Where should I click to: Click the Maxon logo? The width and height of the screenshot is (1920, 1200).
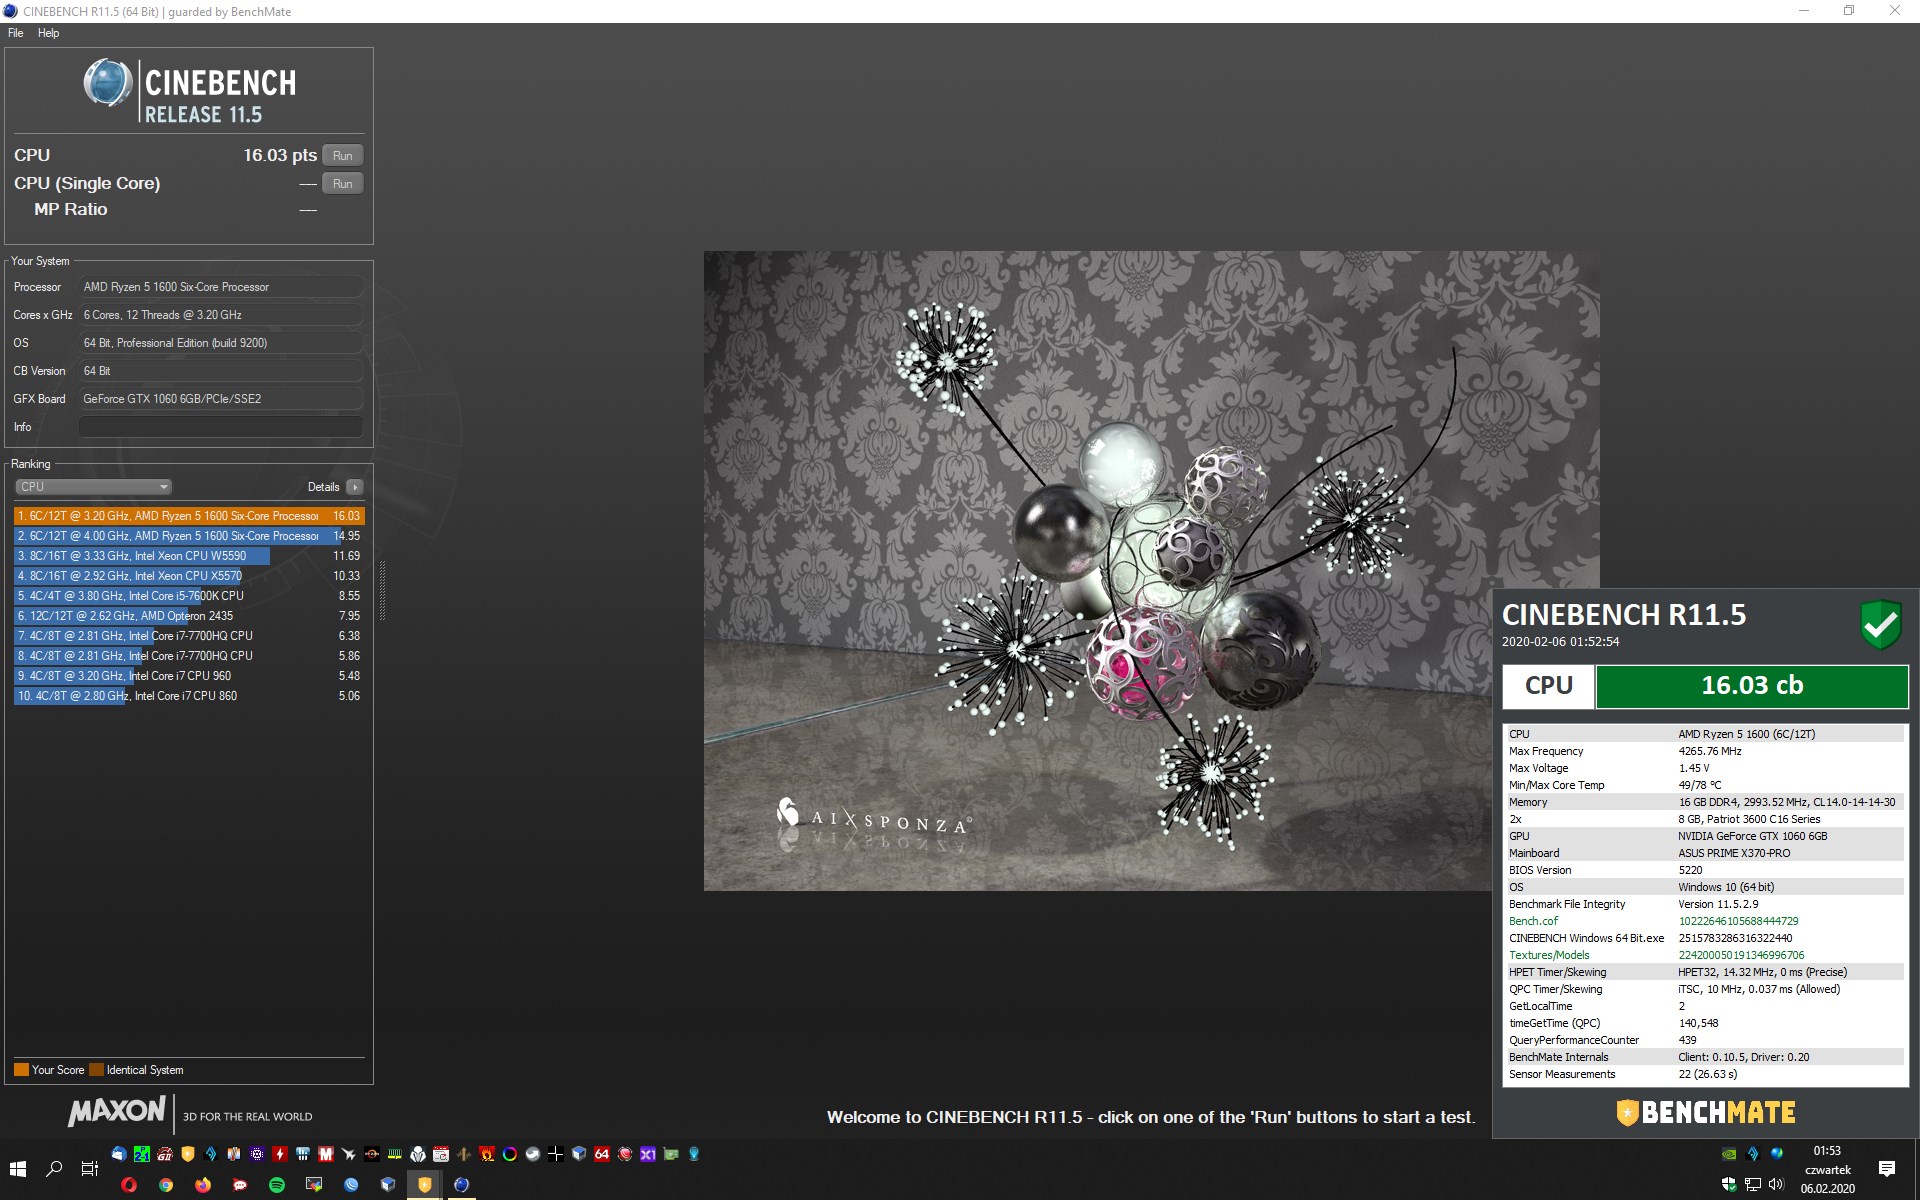click(117, 1112)
